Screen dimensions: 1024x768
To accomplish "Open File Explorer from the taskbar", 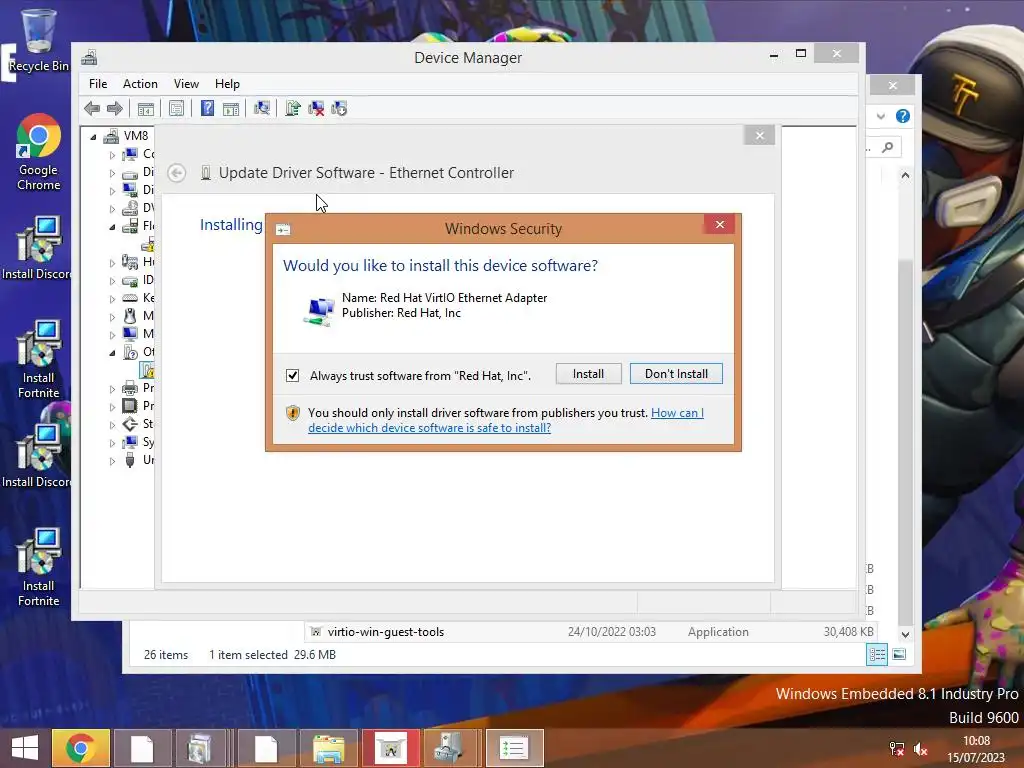I will point(328,748).
